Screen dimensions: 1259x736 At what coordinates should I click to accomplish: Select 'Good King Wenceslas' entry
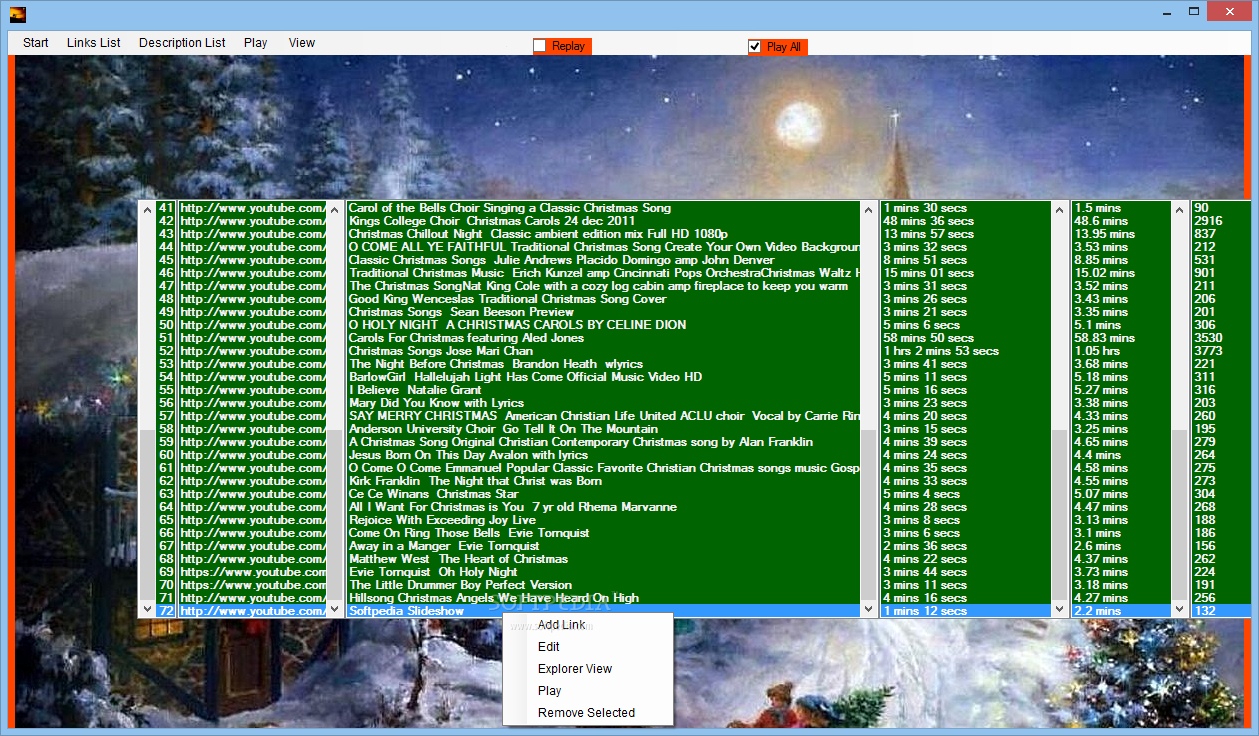[x=603, y=299]
